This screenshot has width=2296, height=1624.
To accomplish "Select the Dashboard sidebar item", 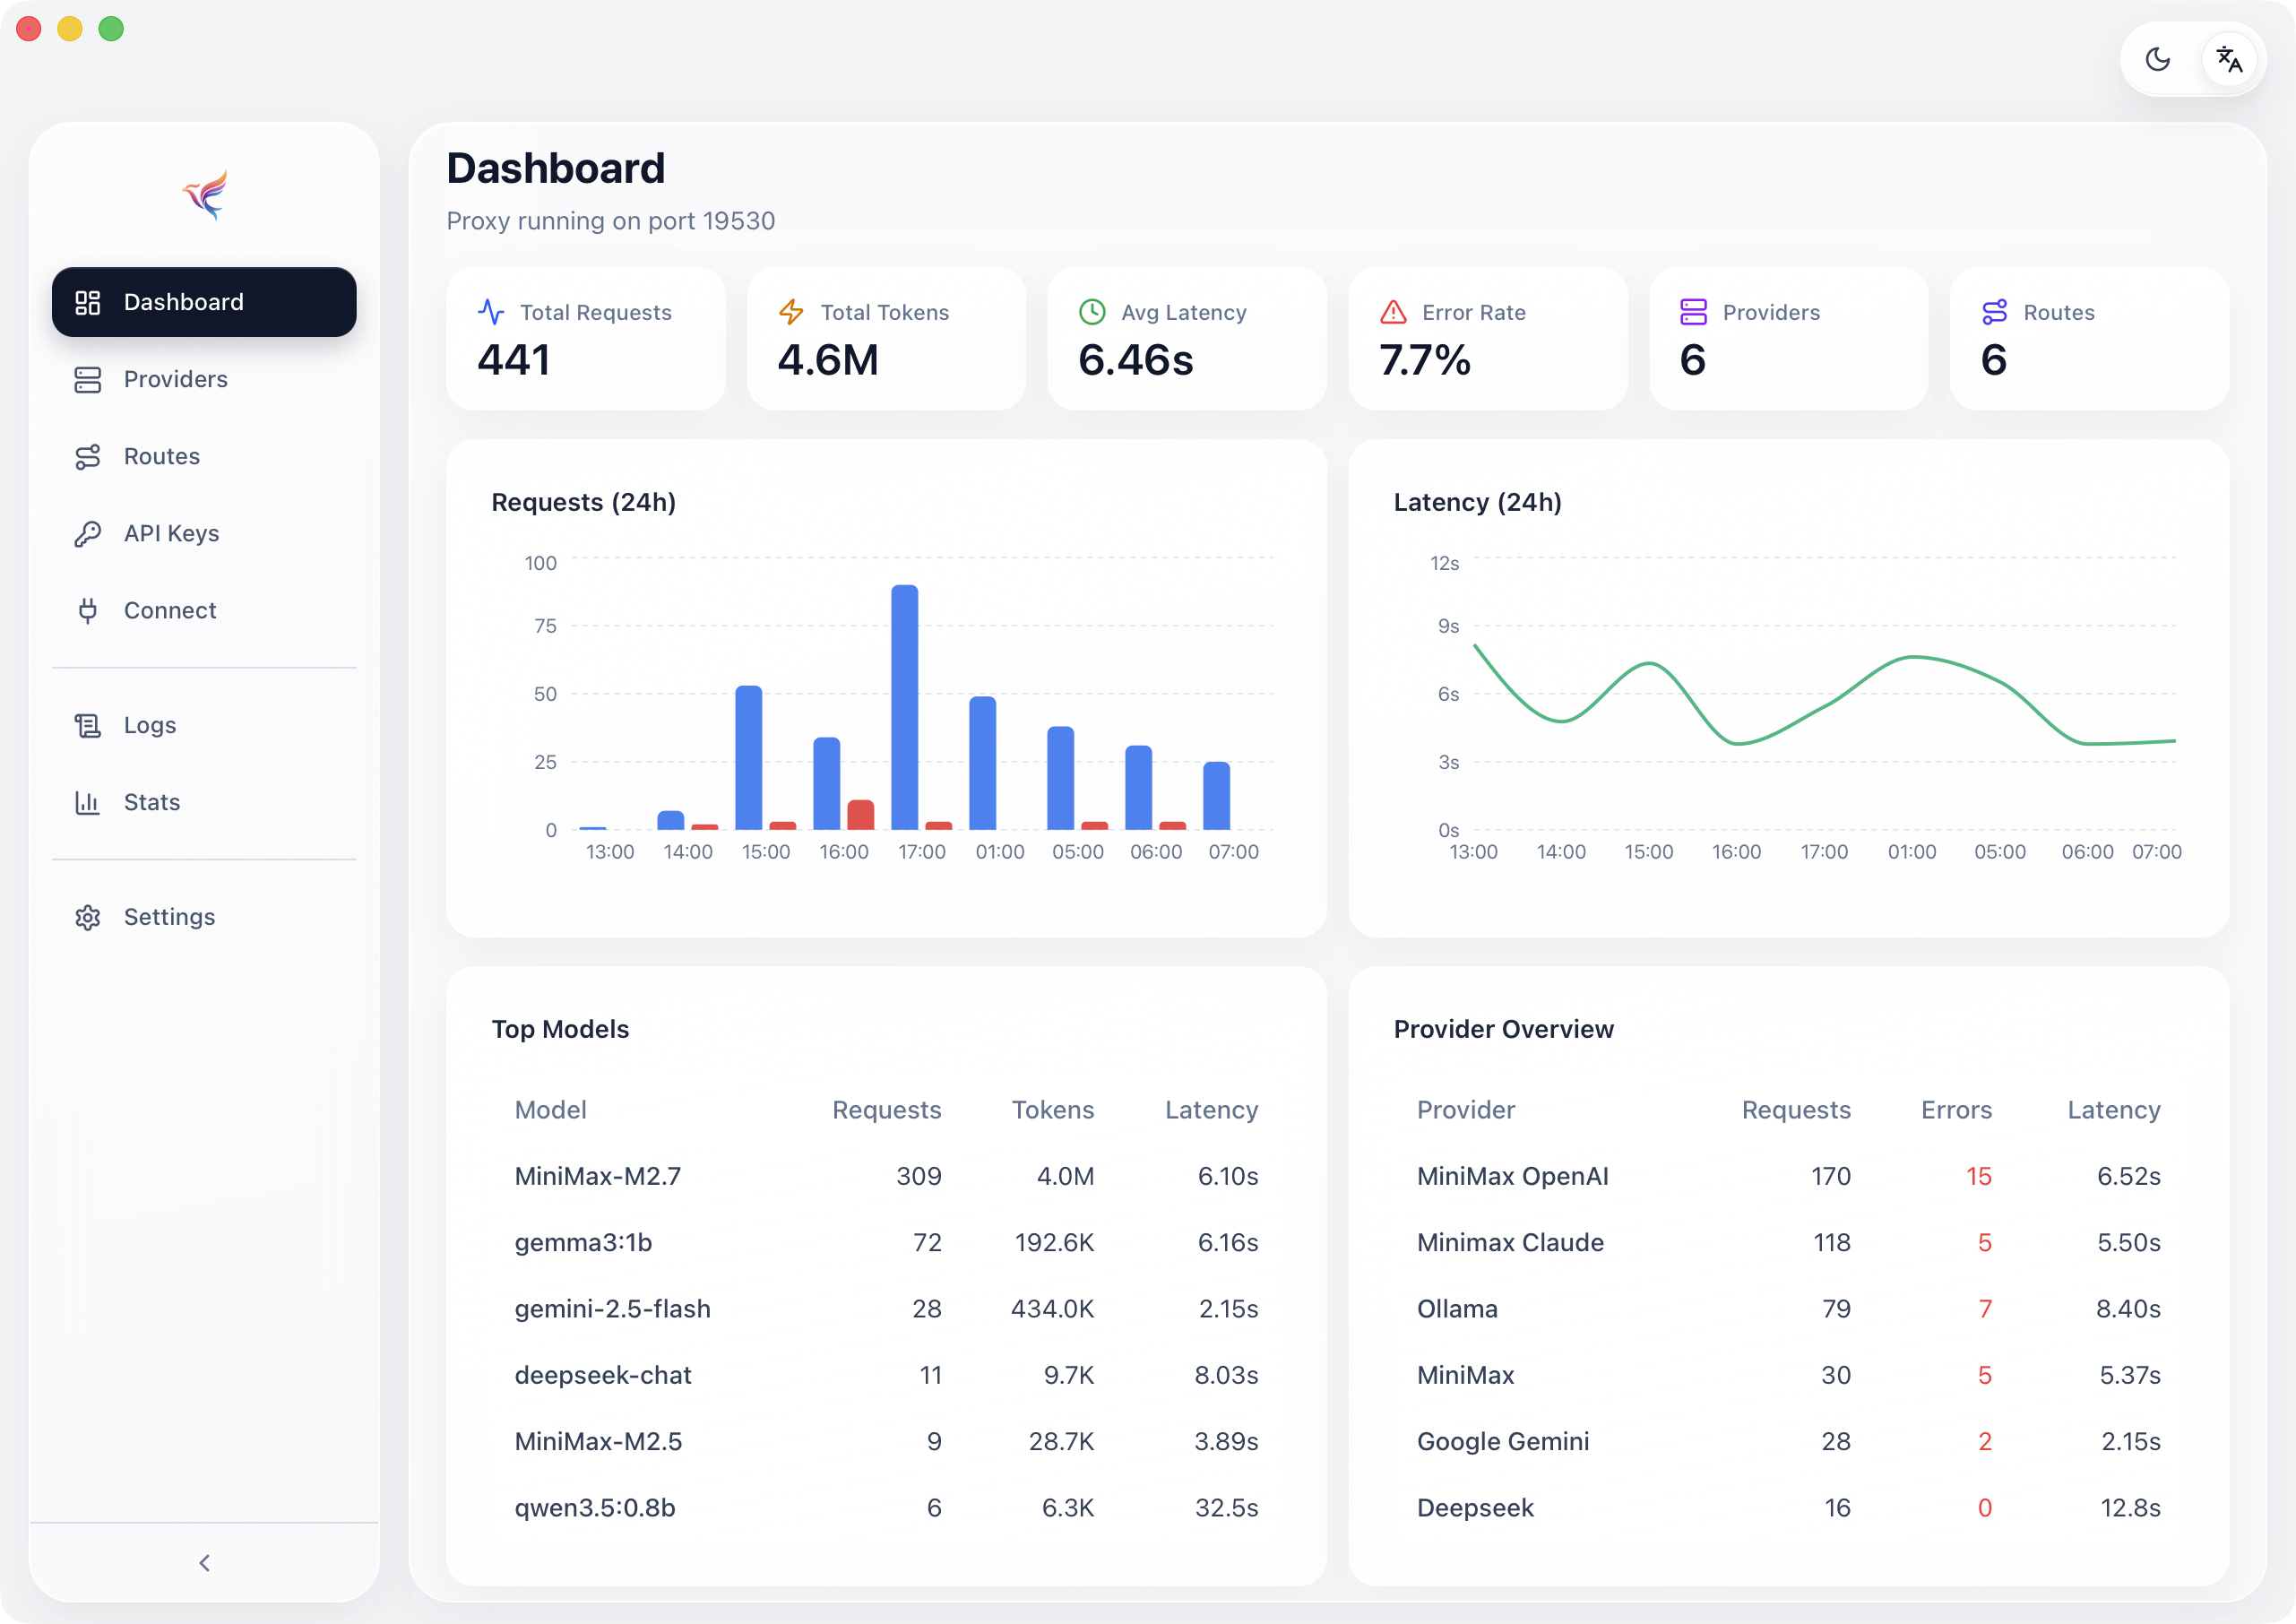I will coord(204,302).
